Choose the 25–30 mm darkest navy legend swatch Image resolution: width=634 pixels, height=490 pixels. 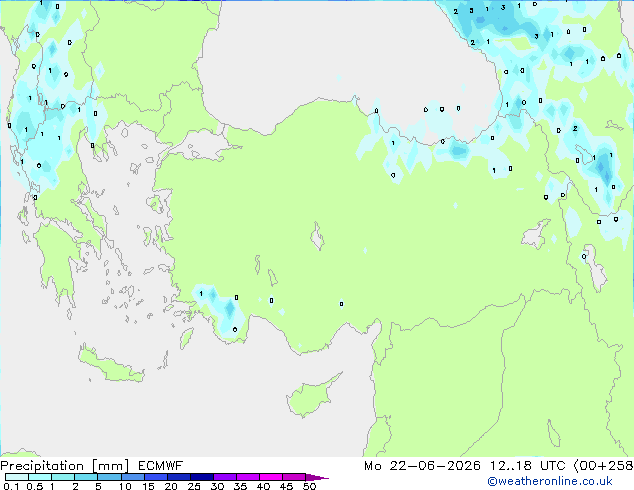click(202, 477)
